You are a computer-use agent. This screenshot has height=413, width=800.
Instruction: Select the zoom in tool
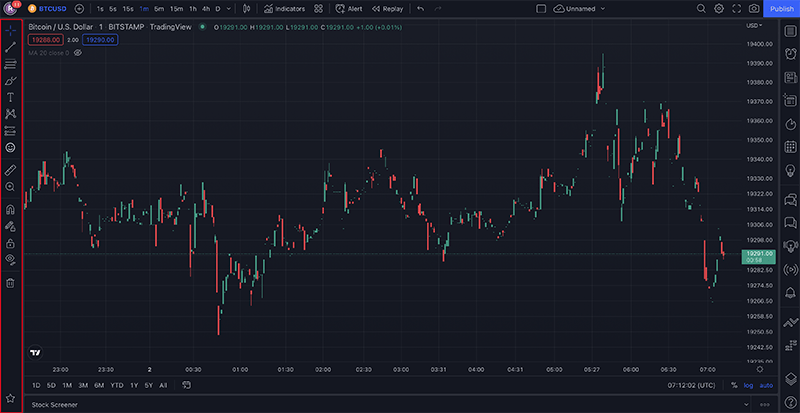11,187
